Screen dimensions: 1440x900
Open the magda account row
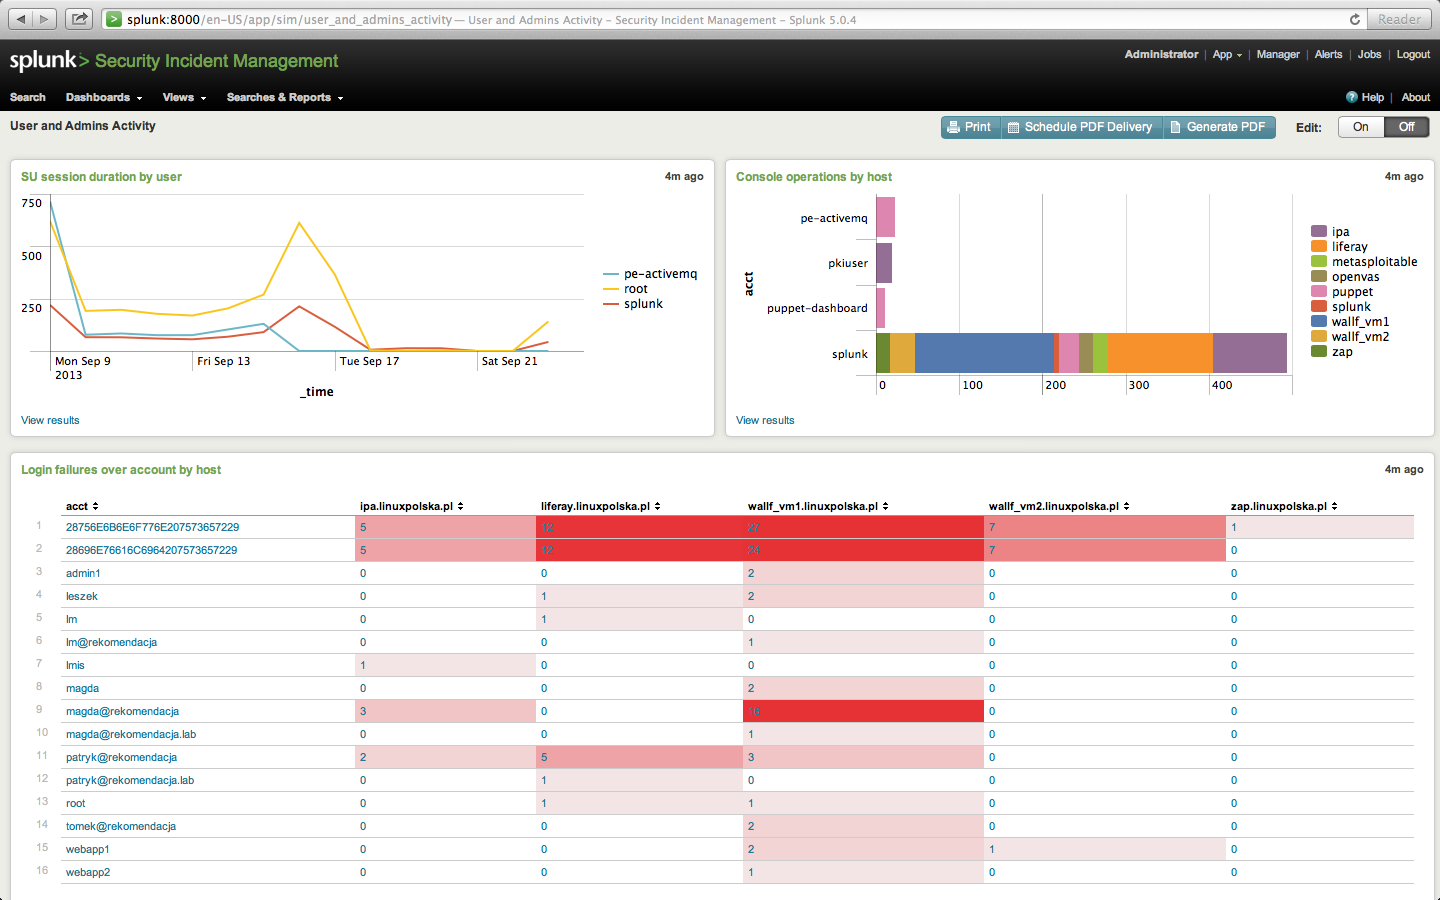82,688
